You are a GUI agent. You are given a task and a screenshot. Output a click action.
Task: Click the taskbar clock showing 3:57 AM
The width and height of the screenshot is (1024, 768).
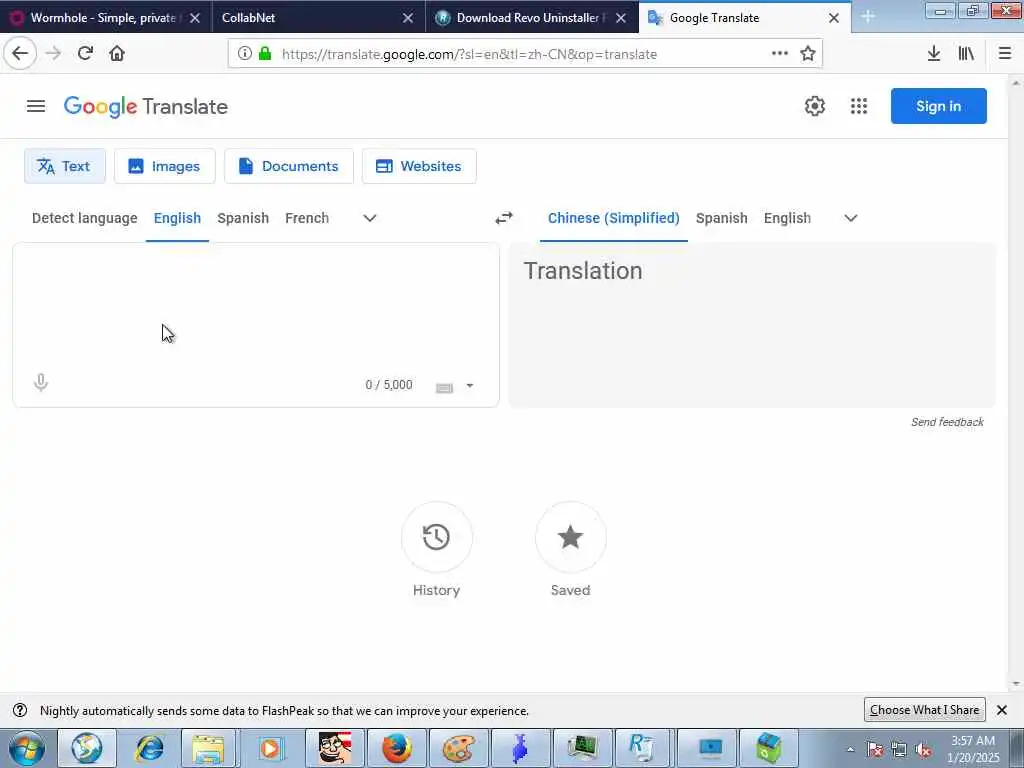click(x=974, y=749)
